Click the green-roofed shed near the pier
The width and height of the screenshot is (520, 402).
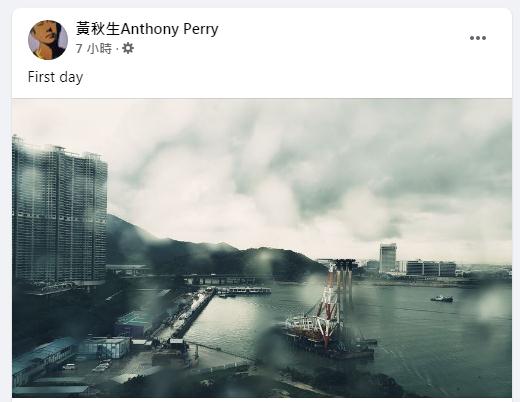(133, 323)
